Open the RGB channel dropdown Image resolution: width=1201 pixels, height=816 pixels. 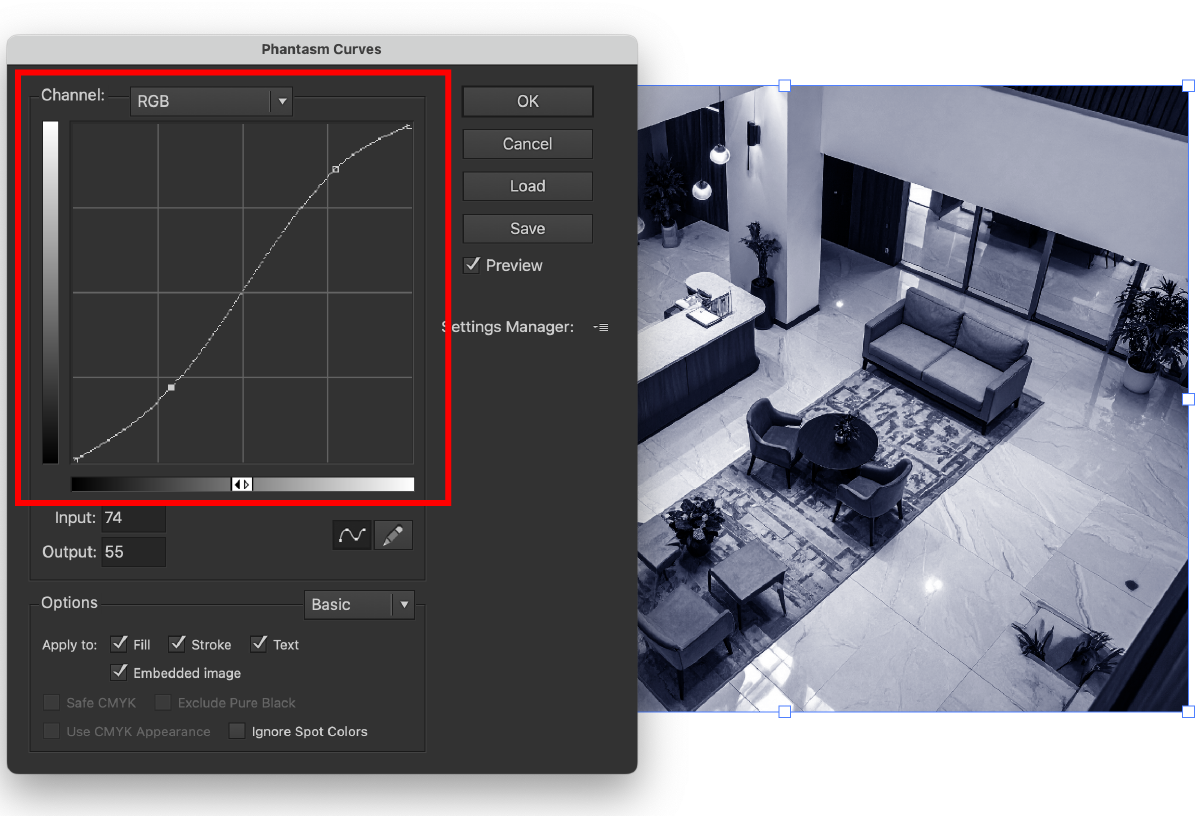coord(211,101)
